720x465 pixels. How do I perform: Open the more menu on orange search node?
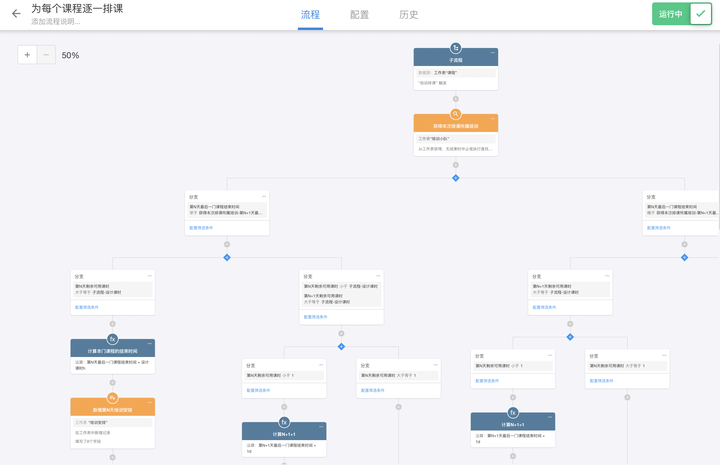point(492,119)
